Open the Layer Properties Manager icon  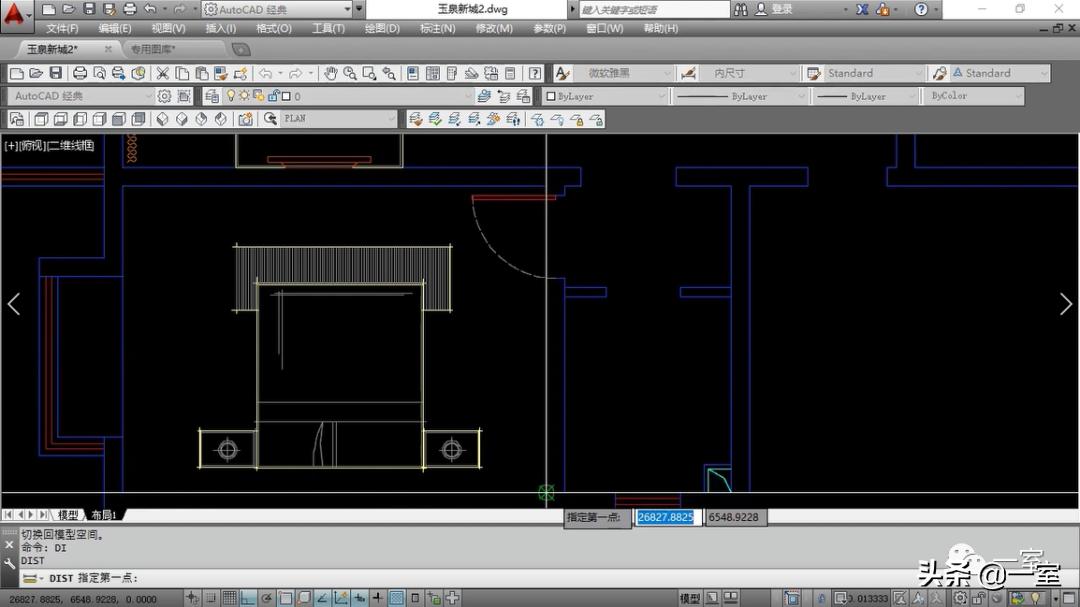(212, 96)
